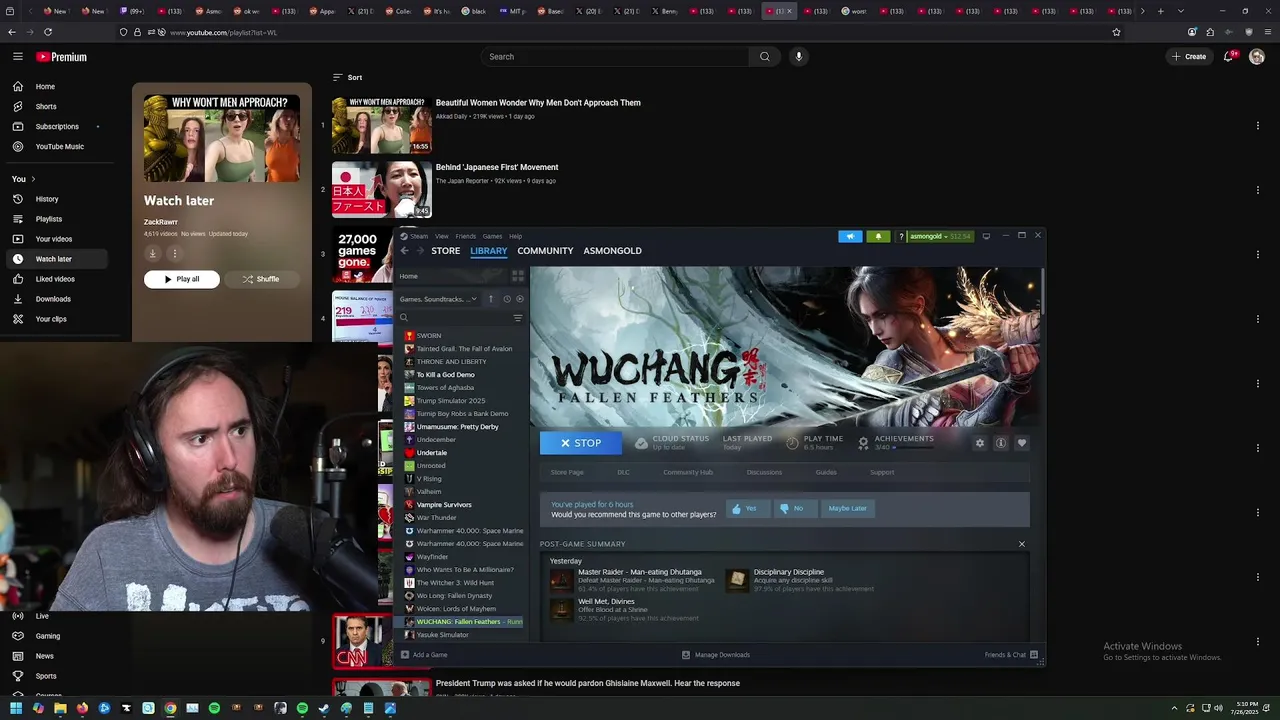Image resolution: width=1280 pixels, height=720 pixels.
Task: Reload the browser page
Action: click(x=47, y=32)
